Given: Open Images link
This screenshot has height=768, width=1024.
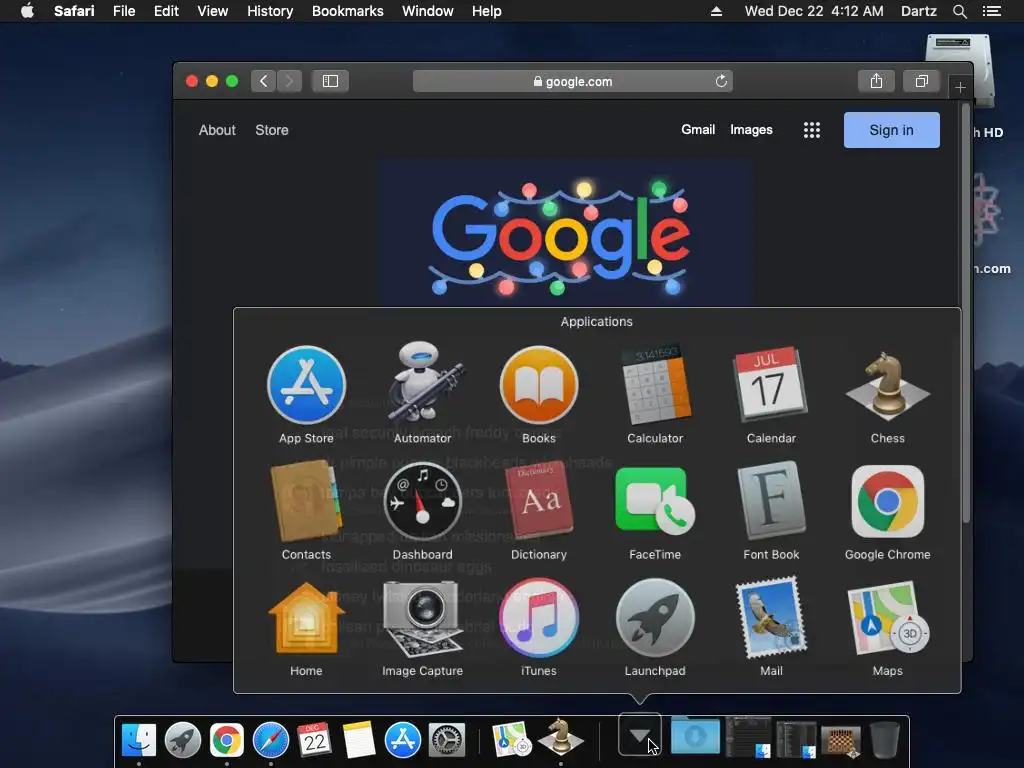Looking at the screenshot, I should click(751, 130).
